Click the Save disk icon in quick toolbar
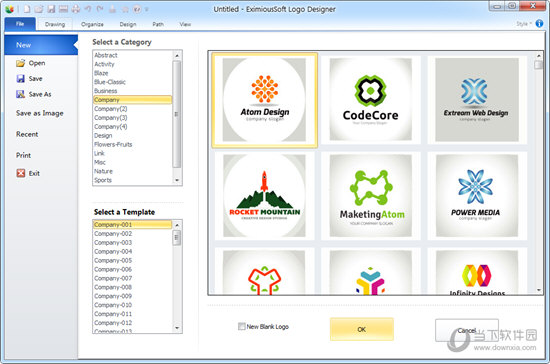 [x=51, y=9]
